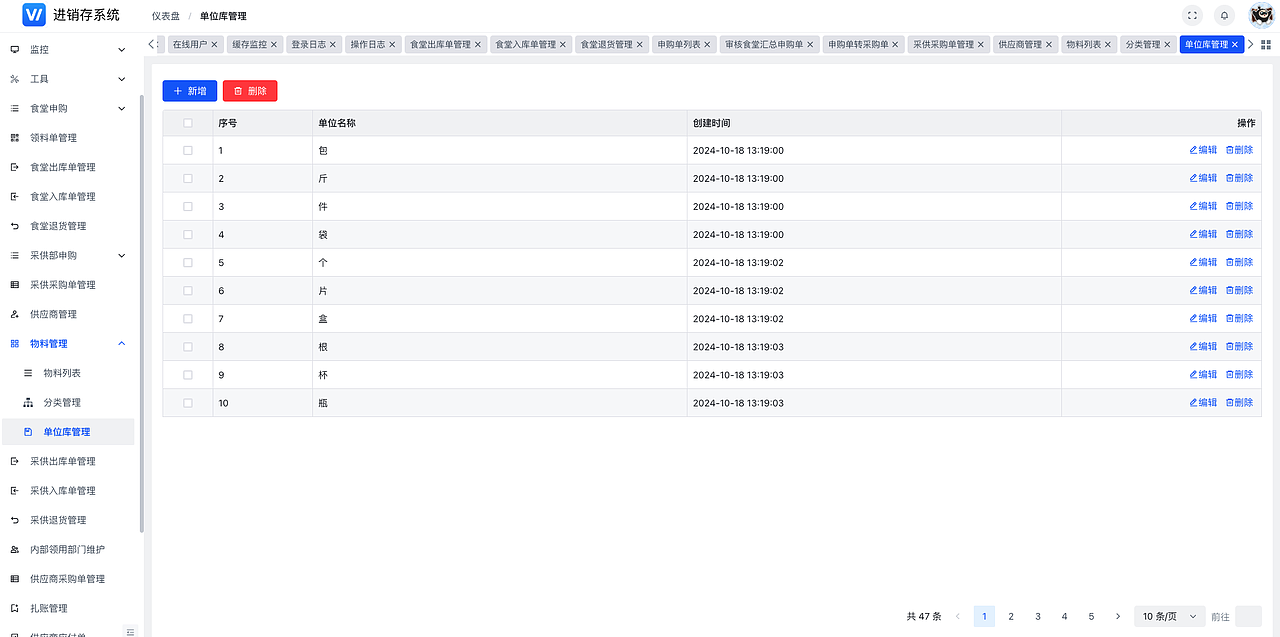This screenshot has width=1280, height=637.
Task: Edit the row with unit 杯
Action: point(1203,374)
